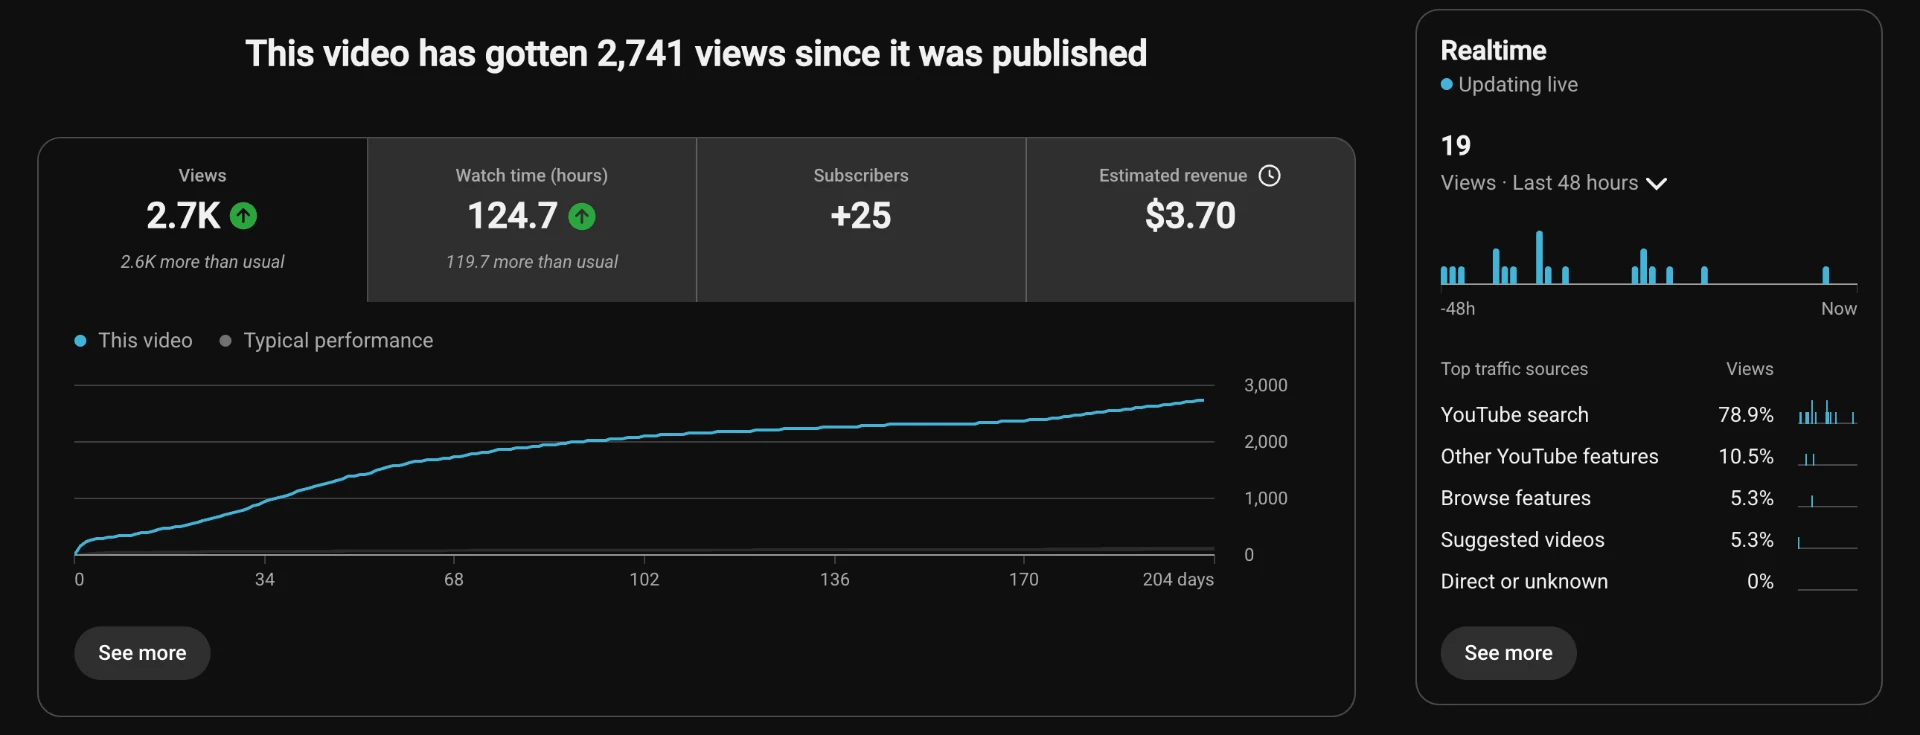Image resolution: width=1920 pixels, height=735 pixels.
Task: Click green up-arrow icon next to 124.7
Action: coord(582,216)
